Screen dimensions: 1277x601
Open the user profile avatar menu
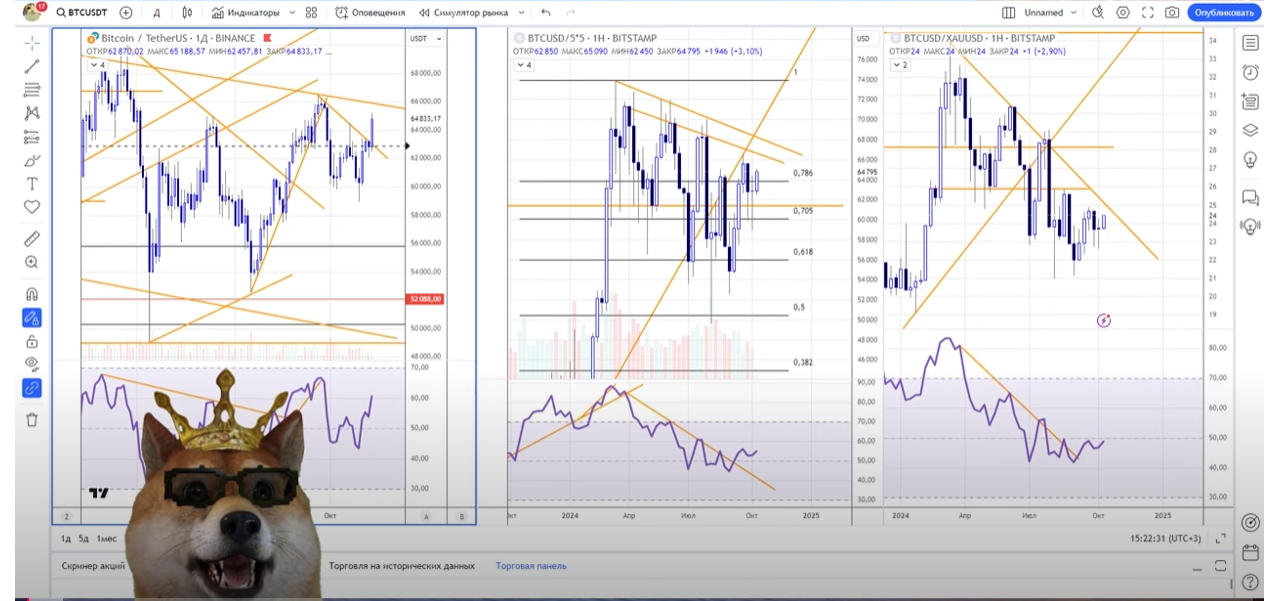click(x=32, y=12)
